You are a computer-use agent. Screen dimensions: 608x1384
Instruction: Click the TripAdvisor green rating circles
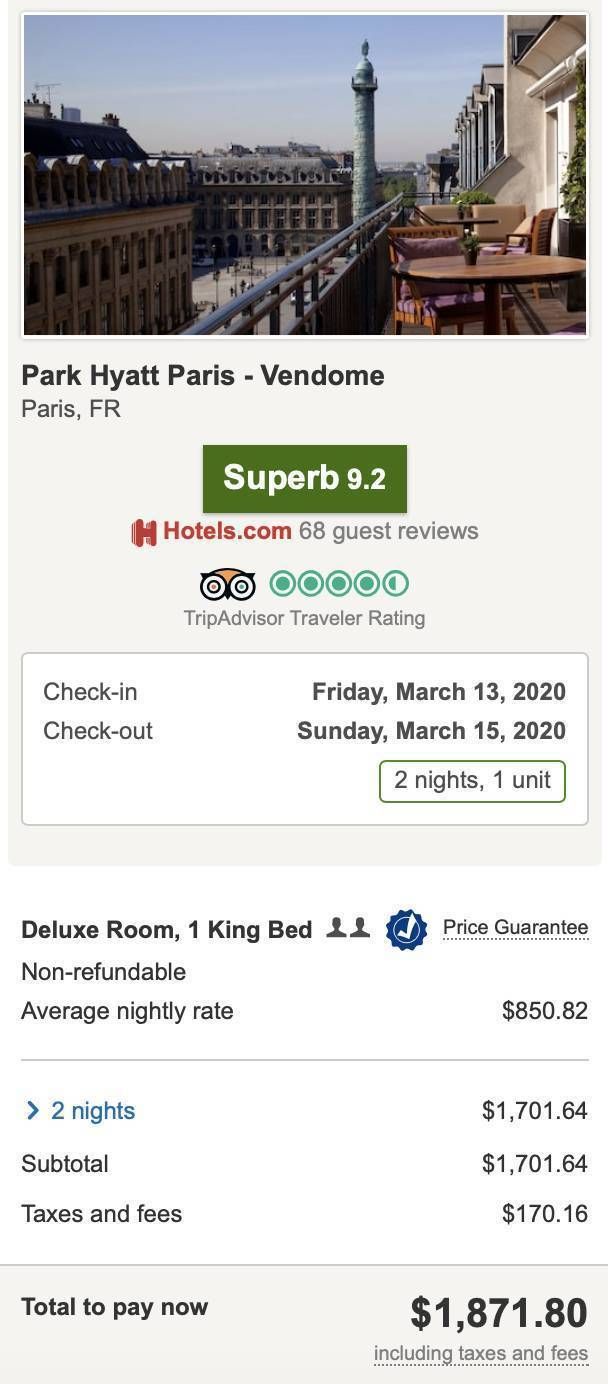(339, 583)
